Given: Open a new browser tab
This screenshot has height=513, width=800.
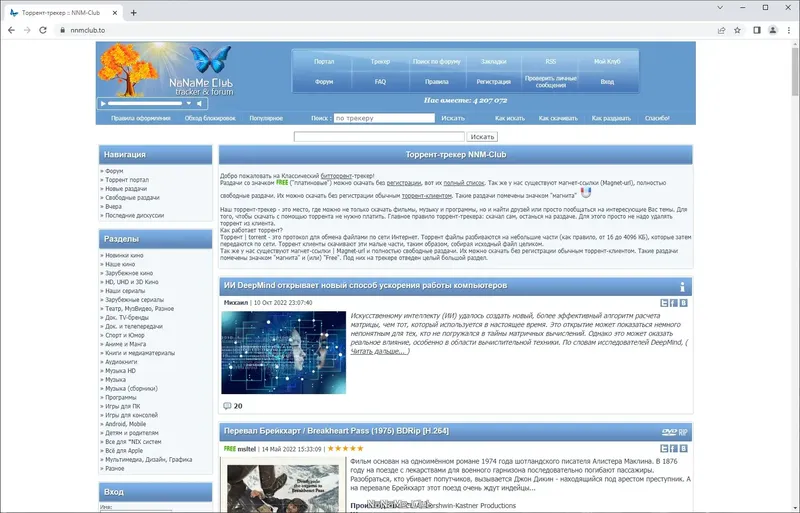Looking at the screenshot, I should pyautogui.click(x=134, y=13).
